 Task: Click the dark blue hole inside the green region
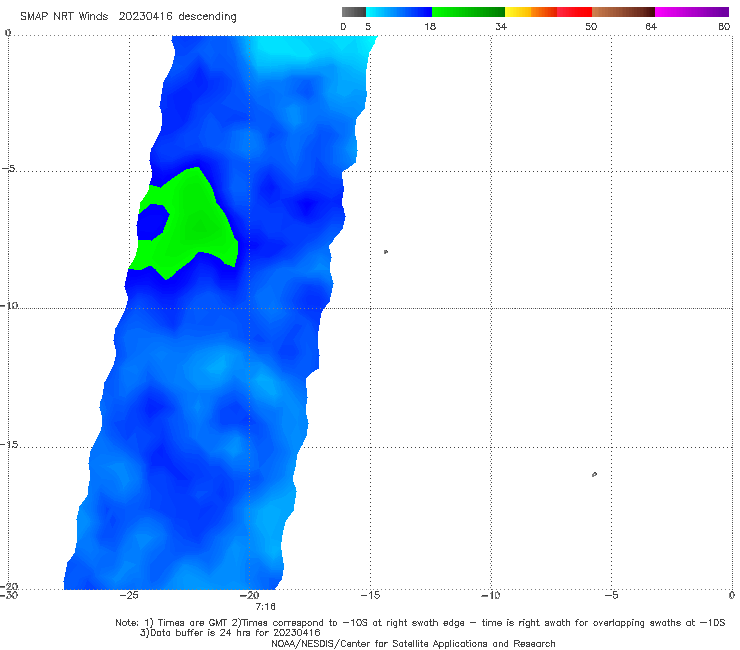click(152, 223)
